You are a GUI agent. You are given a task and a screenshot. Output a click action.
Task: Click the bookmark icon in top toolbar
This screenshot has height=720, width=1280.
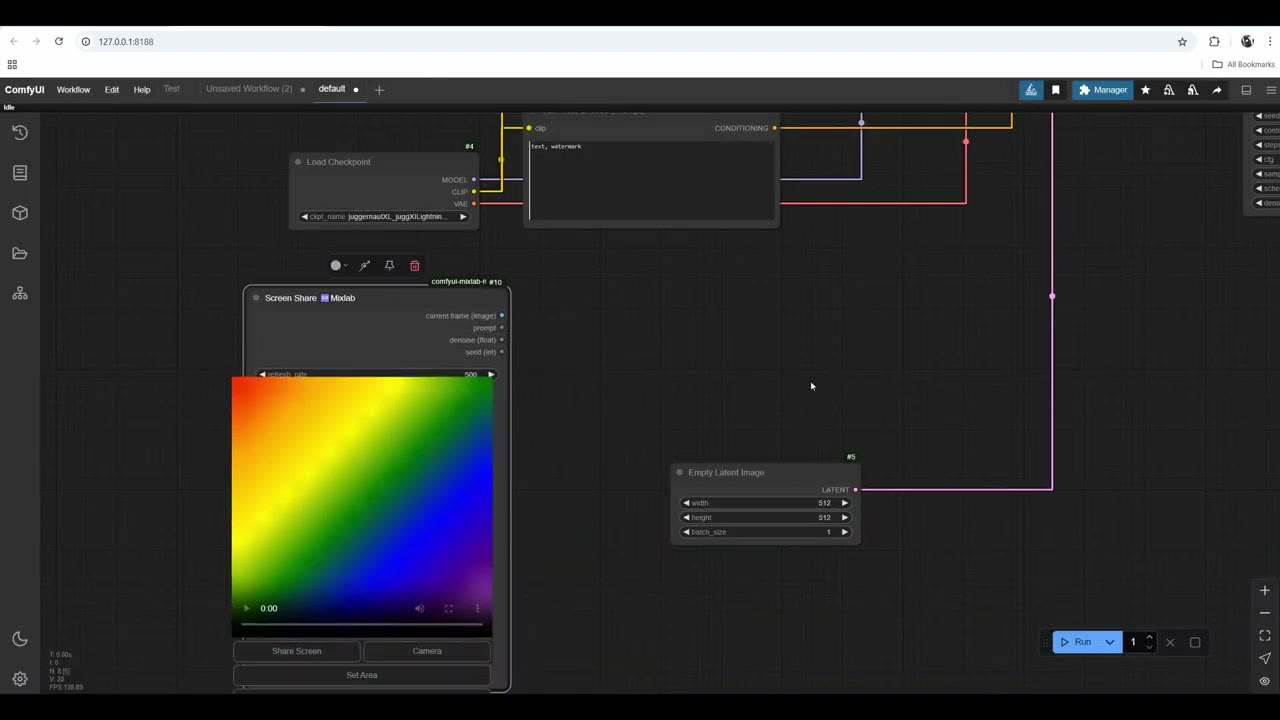pos(1055,90)
